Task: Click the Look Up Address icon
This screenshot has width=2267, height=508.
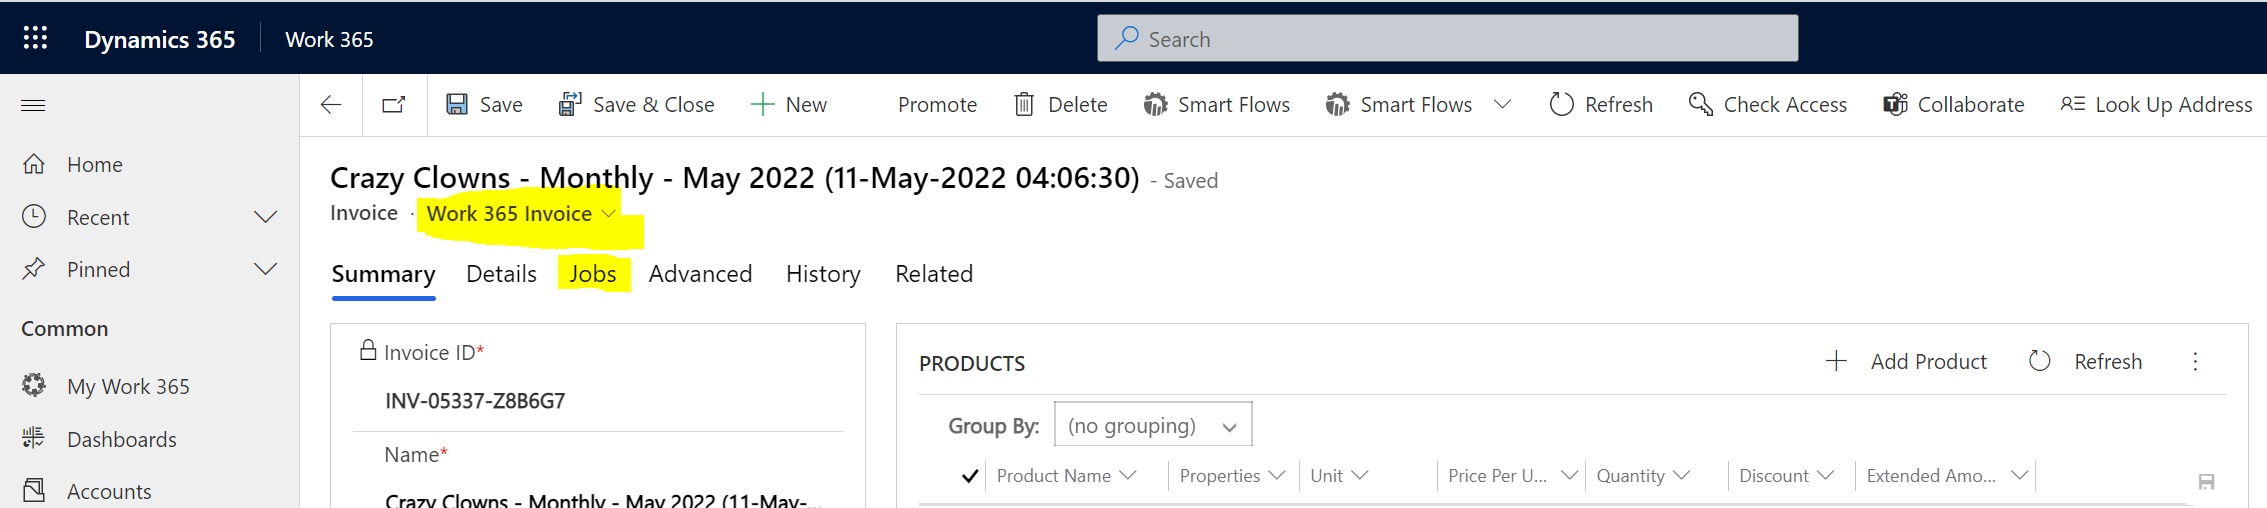Action: click(2072, 105)
